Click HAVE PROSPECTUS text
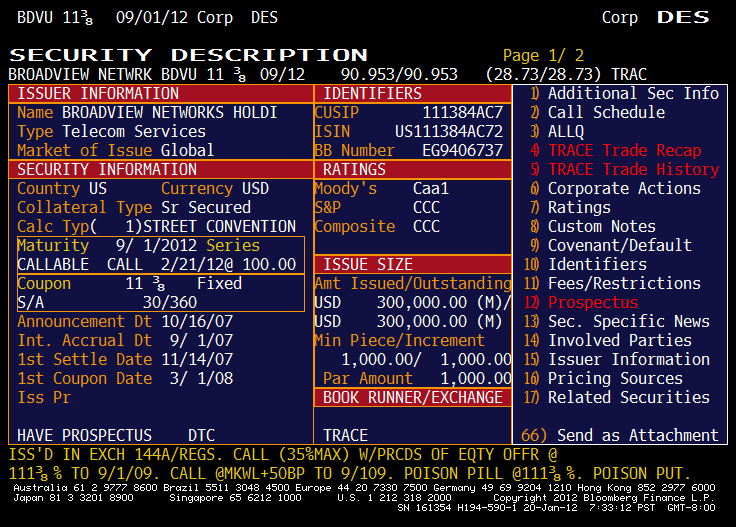736x527 pixels. (x=84, y=435)
